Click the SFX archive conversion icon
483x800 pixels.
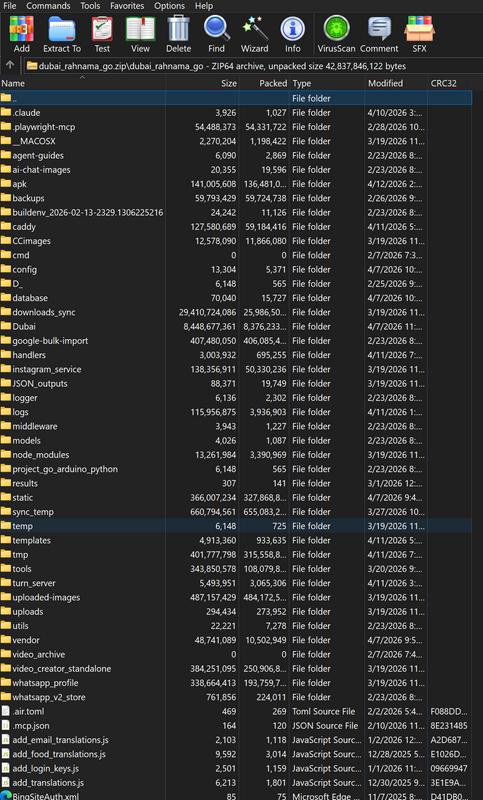point(419,34)
